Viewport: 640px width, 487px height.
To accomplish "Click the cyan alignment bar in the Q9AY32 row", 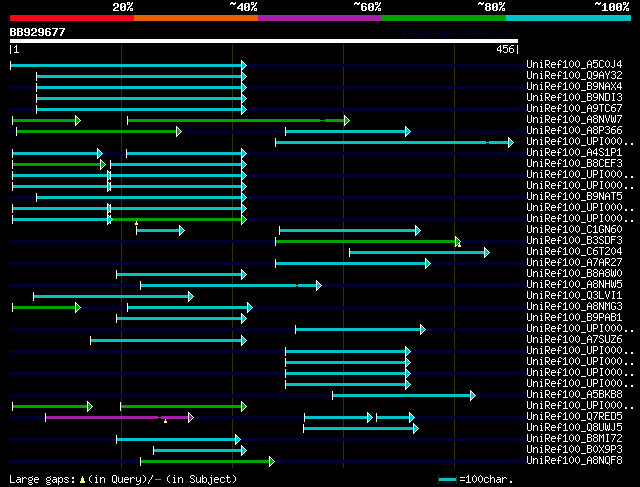I will [x=141, y=76].
